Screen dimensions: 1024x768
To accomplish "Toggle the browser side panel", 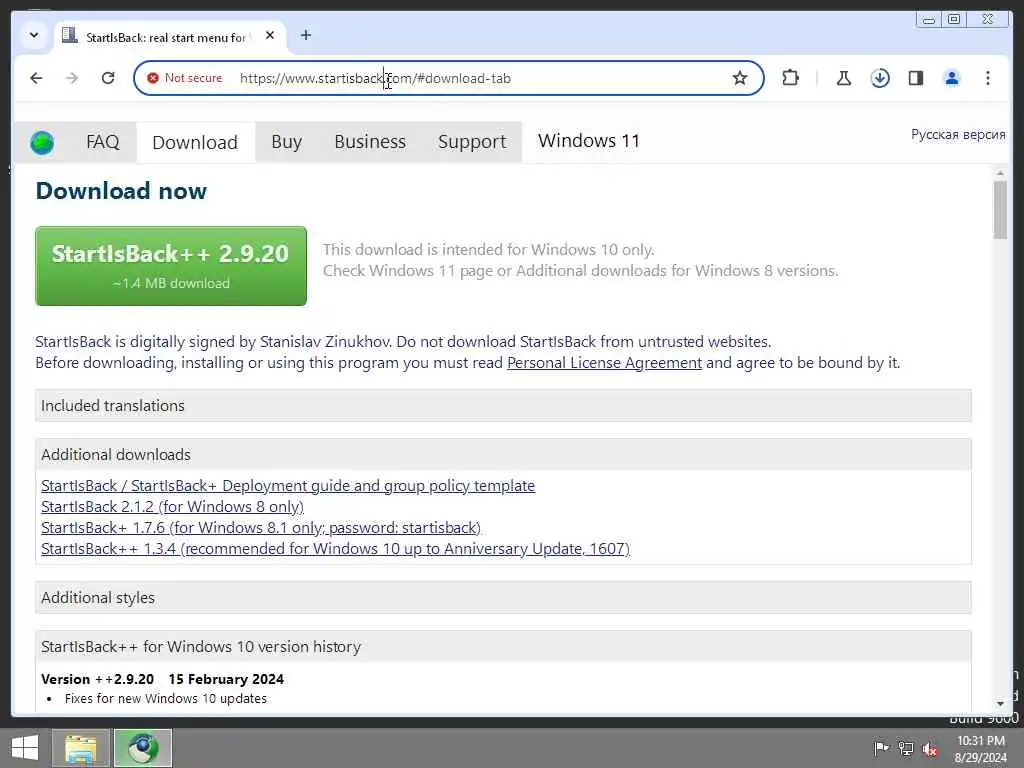I will pos(916,78).
